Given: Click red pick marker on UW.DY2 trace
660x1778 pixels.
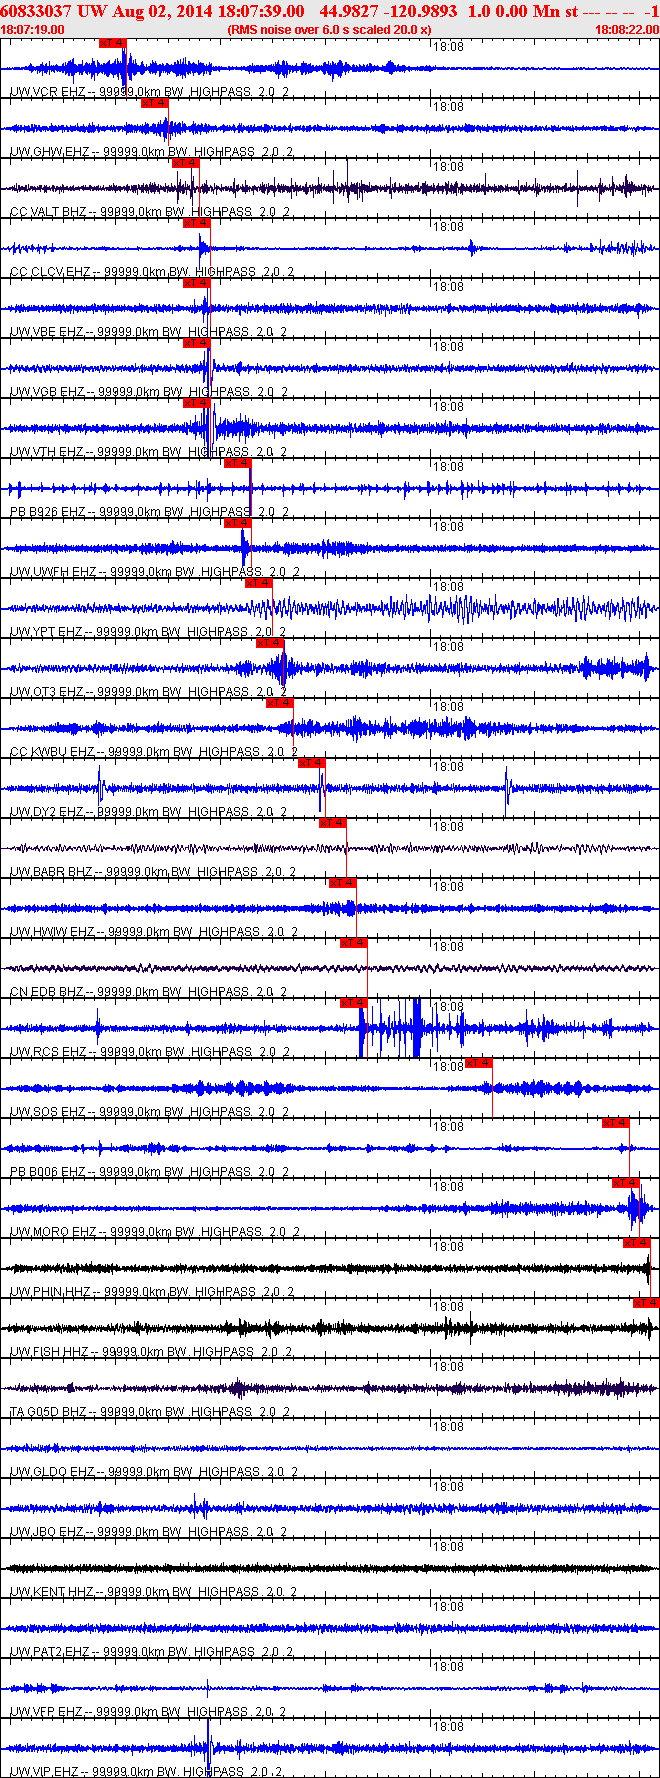Looking at the screenshot, I should click(312, 763).
